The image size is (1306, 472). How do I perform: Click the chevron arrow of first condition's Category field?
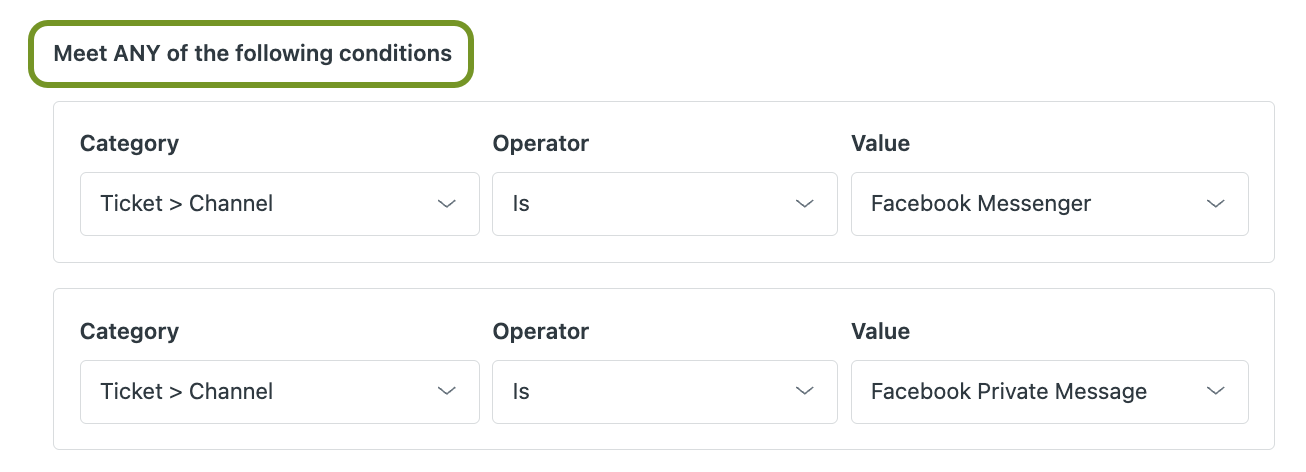pyautogui.click(x=447, y=204)
